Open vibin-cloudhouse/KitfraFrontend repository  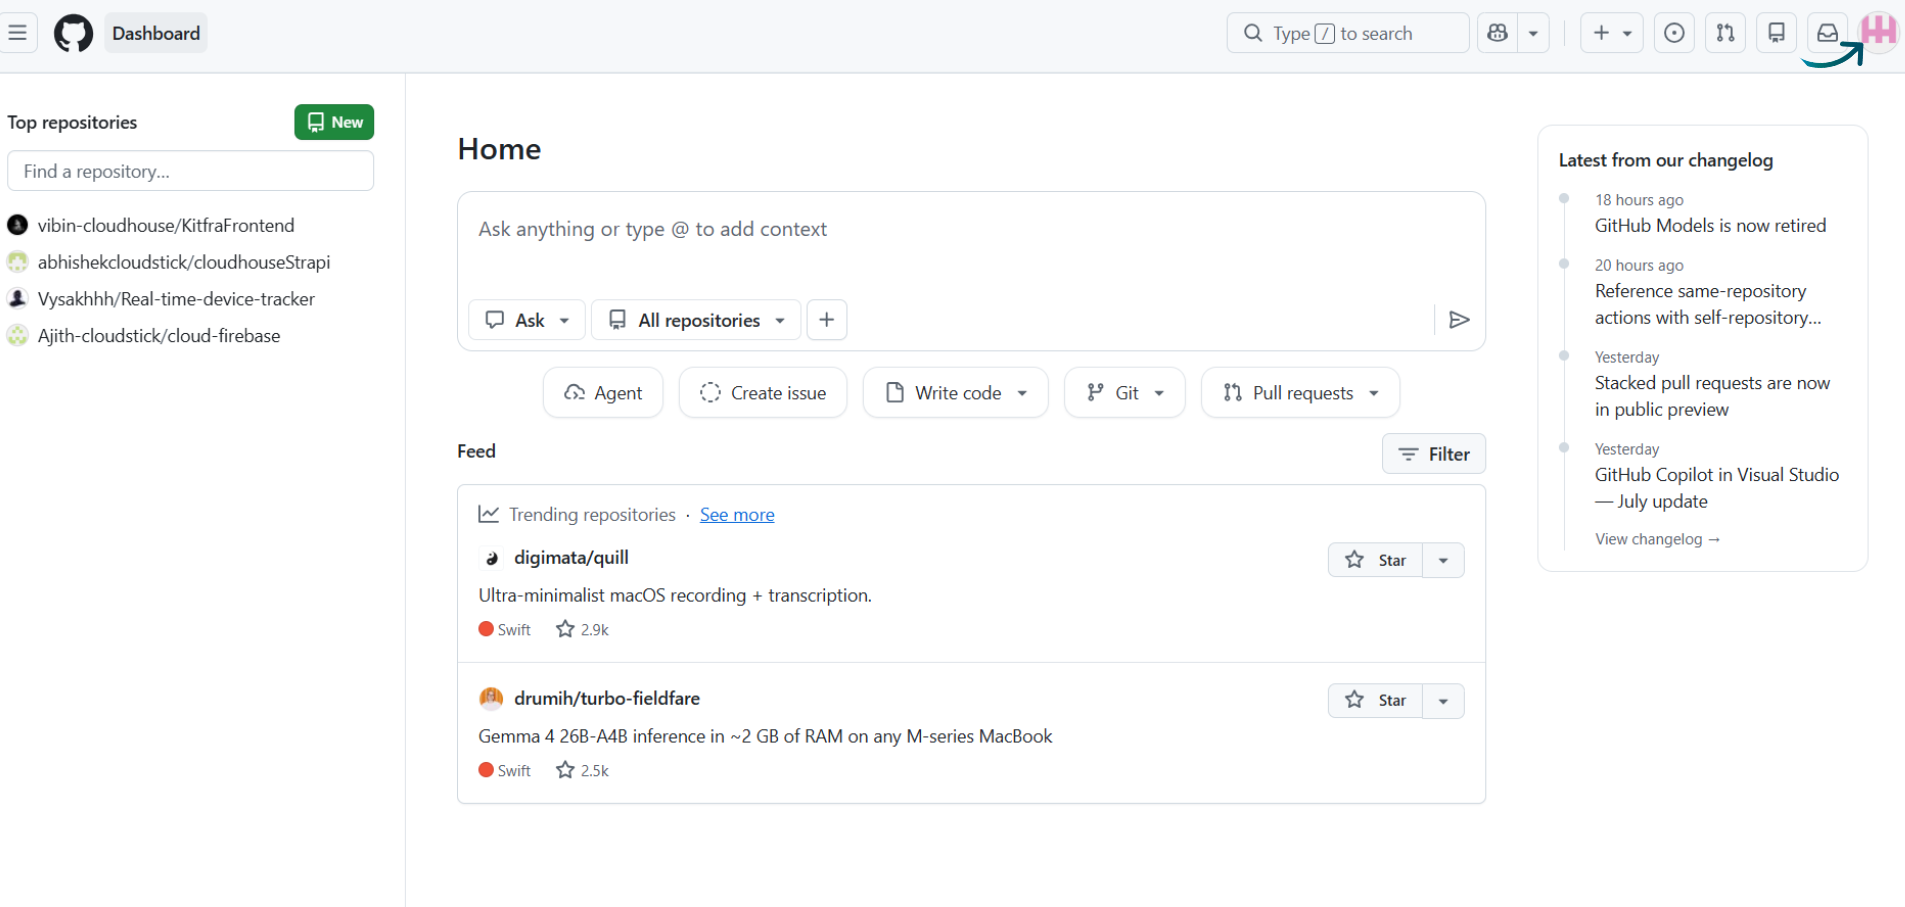tap(166, 225)
